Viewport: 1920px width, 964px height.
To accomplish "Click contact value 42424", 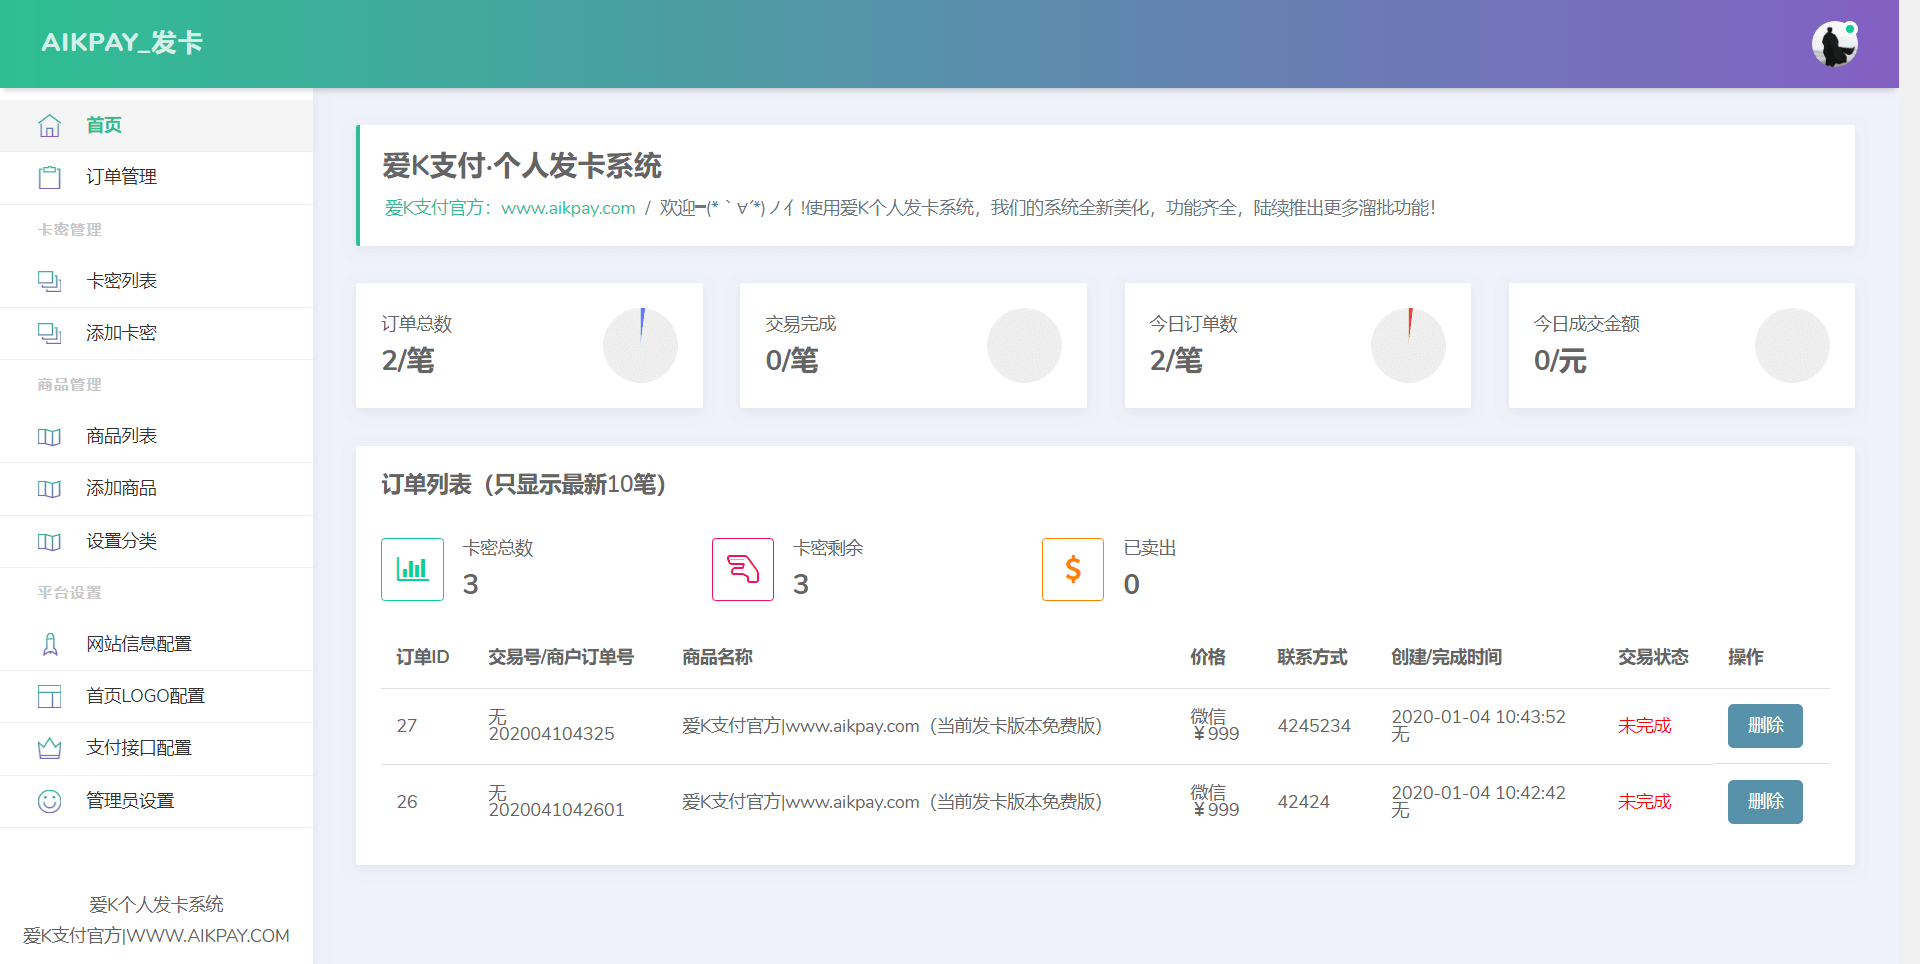I will pos(1303,802).
